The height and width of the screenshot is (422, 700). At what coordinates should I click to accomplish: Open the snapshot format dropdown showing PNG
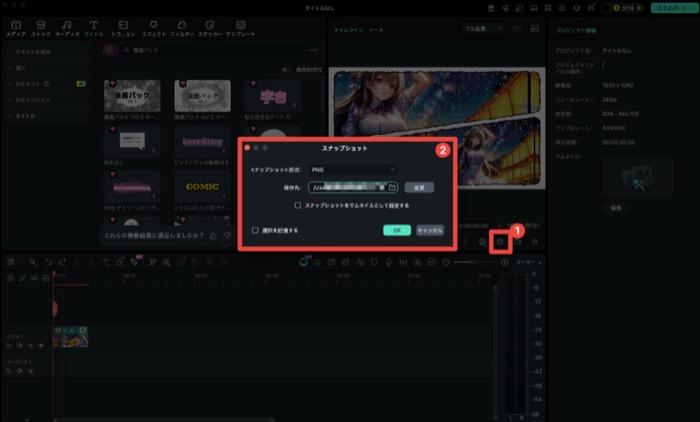pyautogui.click(x=353, y=170)
